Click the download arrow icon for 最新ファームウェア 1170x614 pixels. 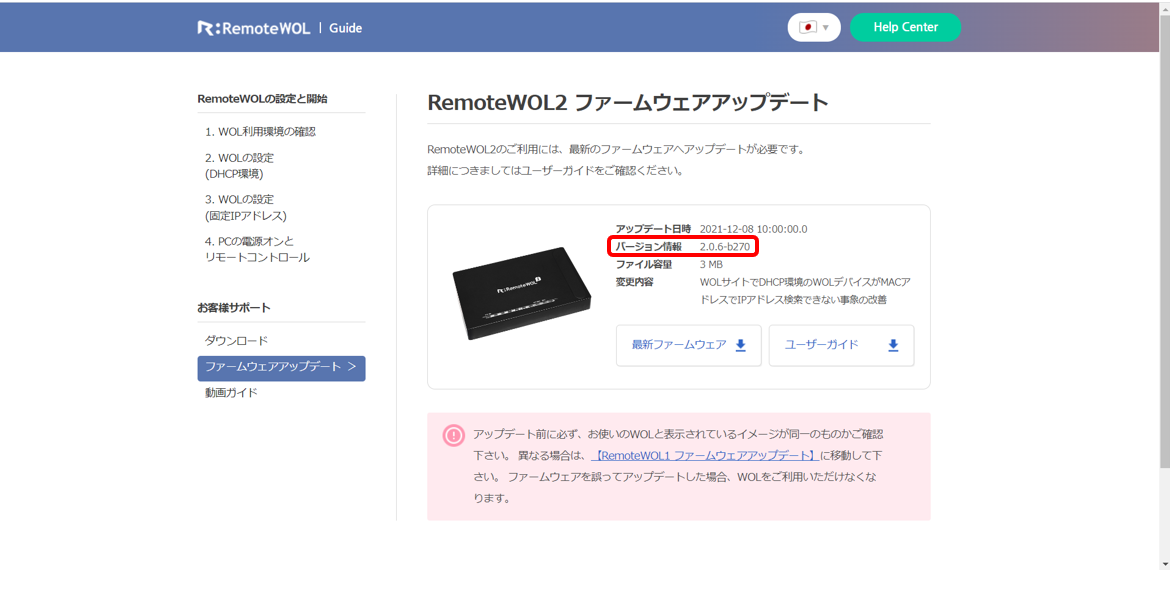[741, 345]
